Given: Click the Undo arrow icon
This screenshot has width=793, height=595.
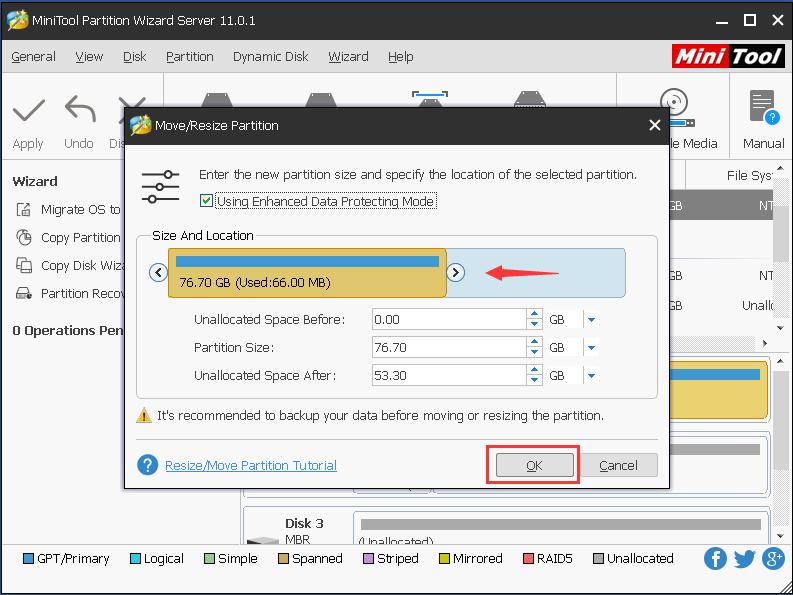Looking at the screenshot, I should 79,110.
